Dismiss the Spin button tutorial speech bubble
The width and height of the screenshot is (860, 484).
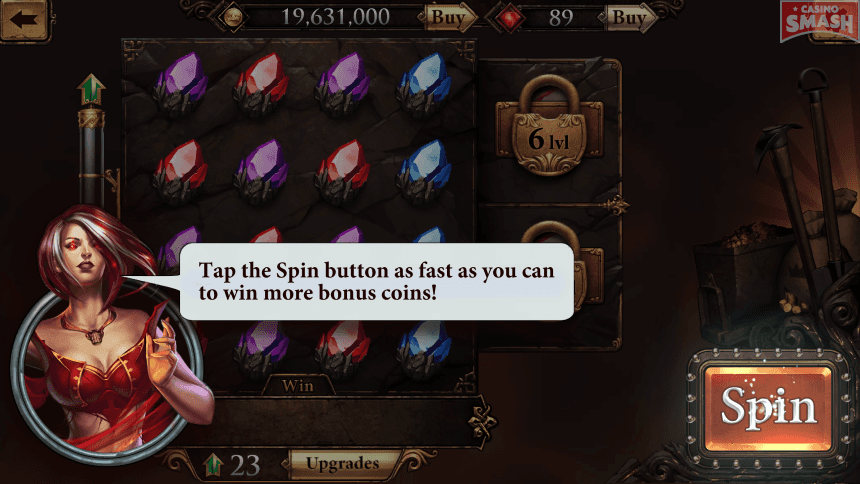click(x=376, y=282)
